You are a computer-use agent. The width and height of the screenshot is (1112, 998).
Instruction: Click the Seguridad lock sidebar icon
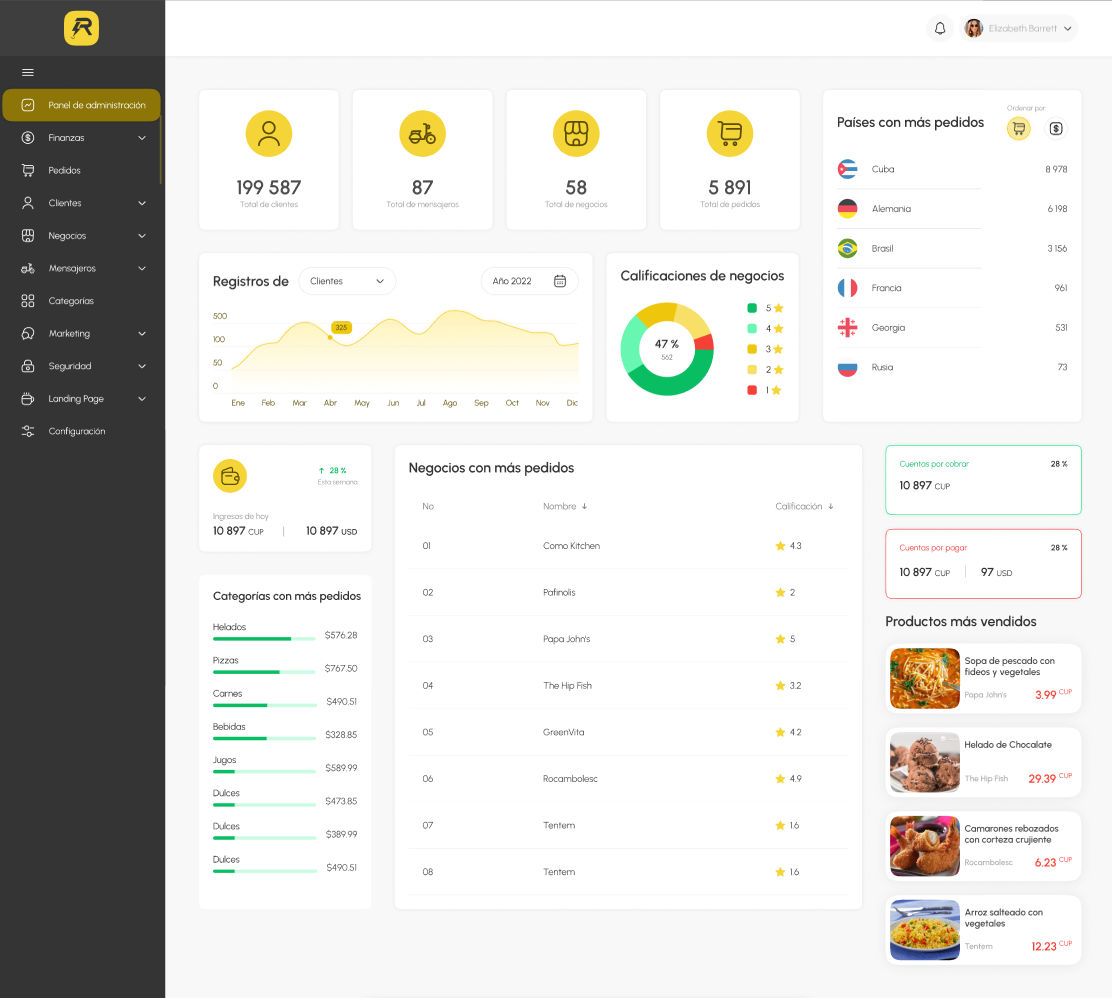[28, 366]
